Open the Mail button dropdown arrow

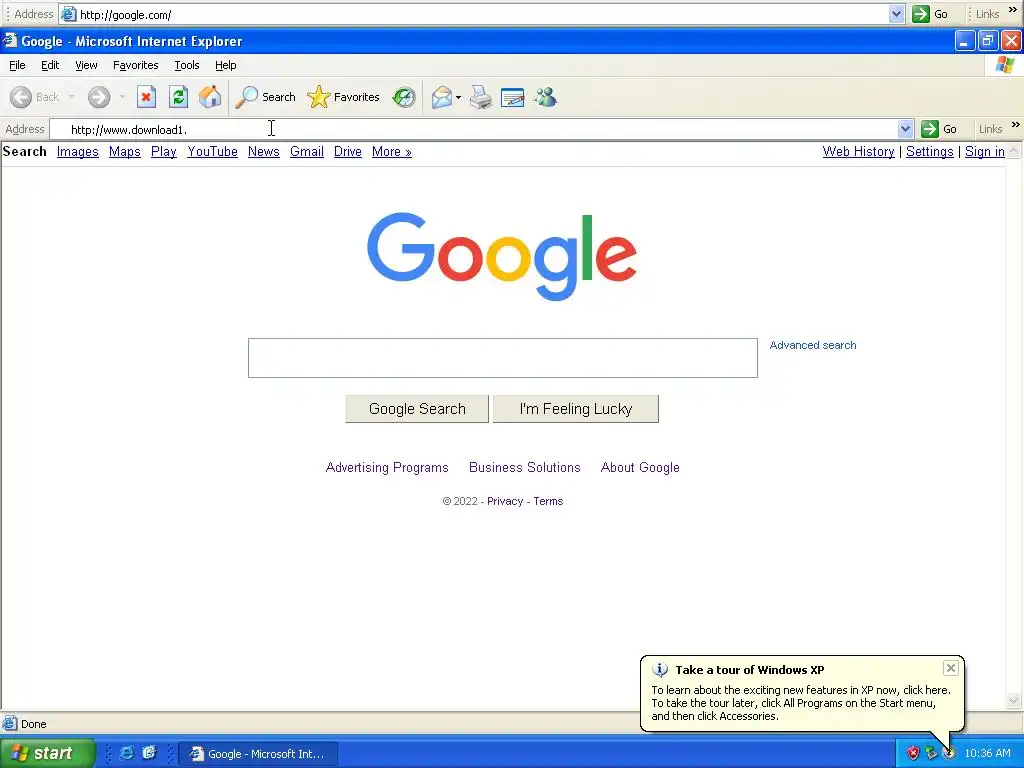458,98
